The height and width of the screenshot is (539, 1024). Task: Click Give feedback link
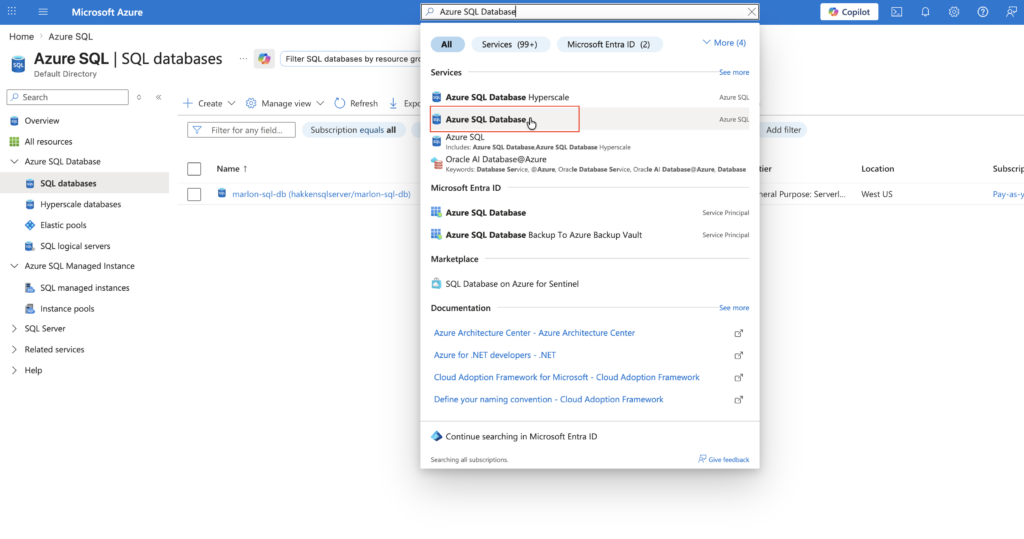click(x=724, y=459)
